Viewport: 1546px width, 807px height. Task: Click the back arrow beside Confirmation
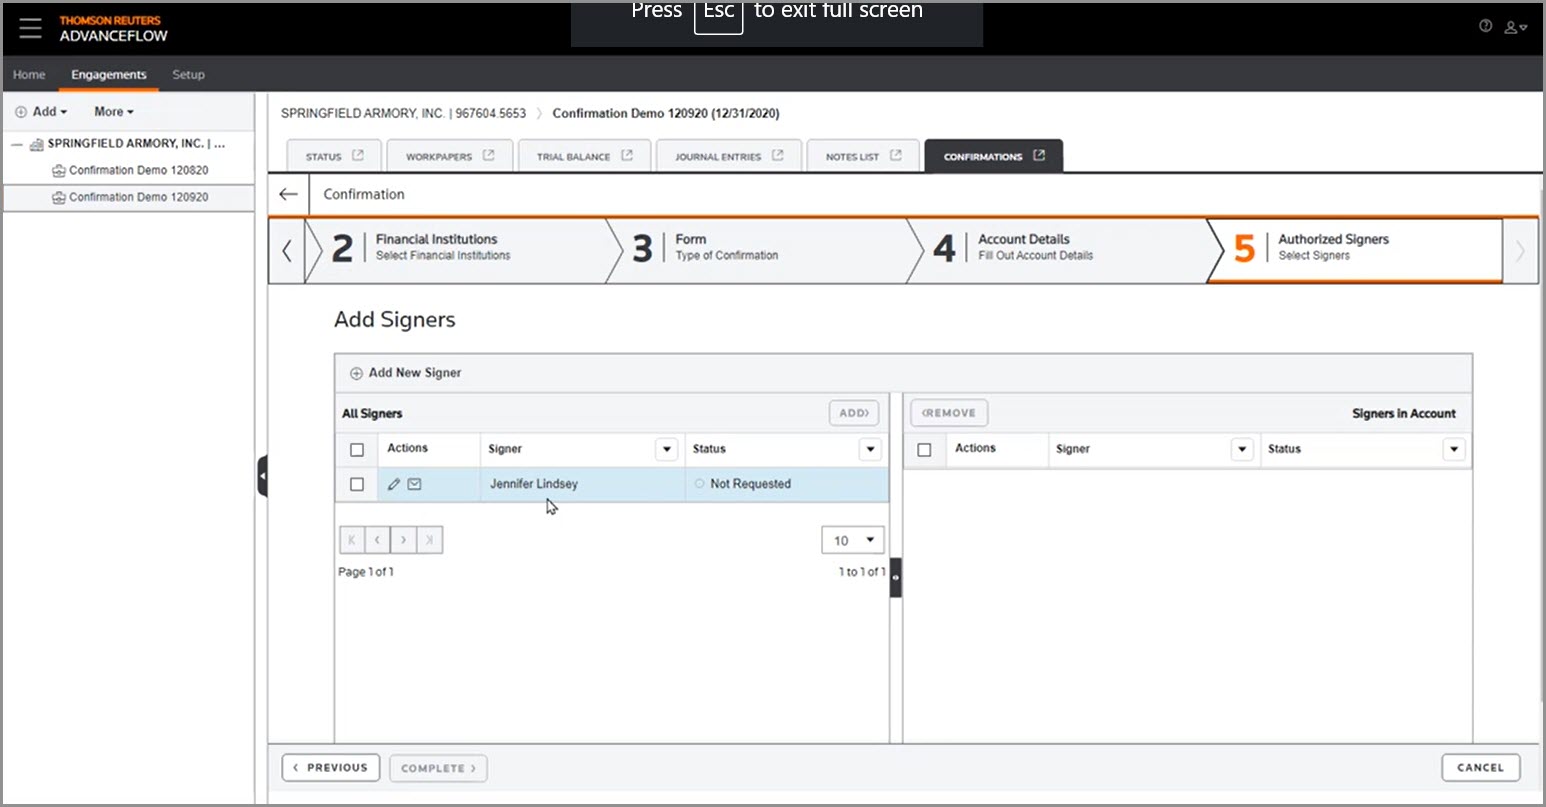click(x=288, y=194)
